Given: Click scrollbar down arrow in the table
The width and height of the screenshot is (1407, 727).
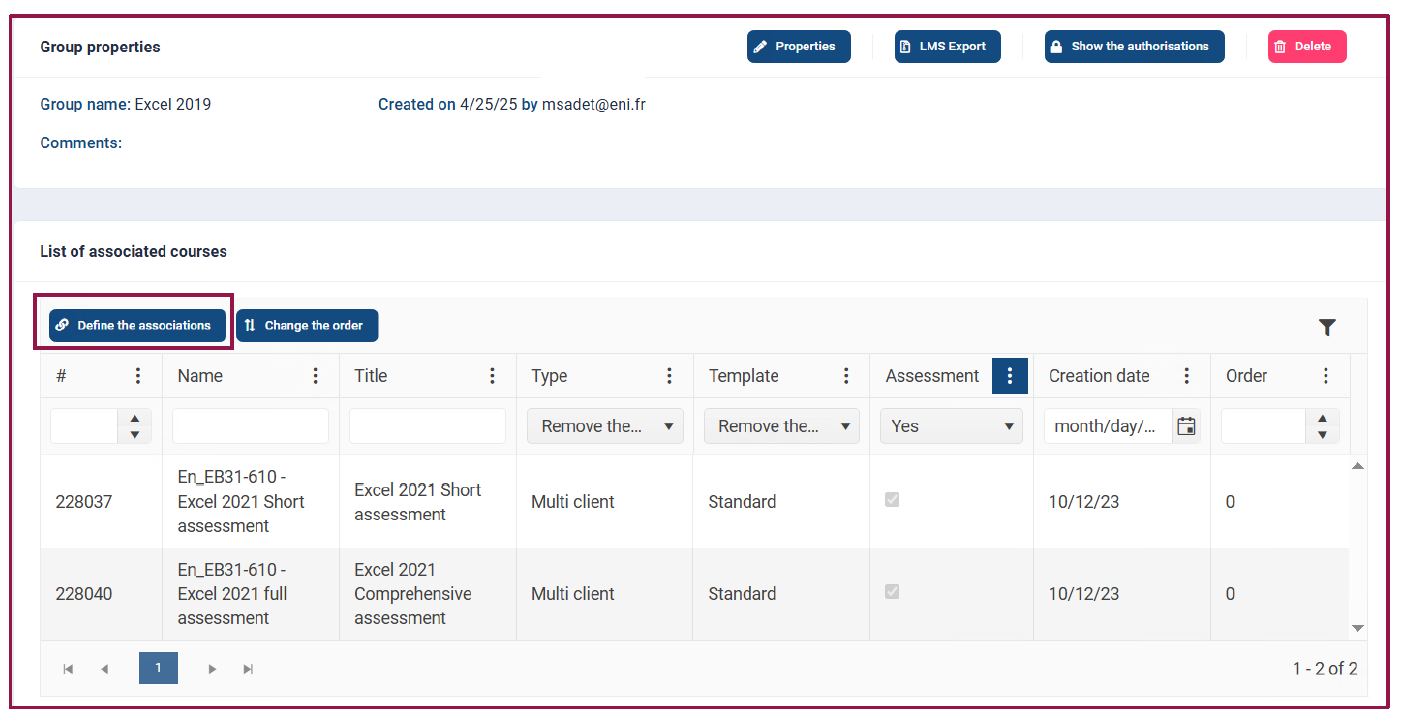Looking at the screenshot, I should [x=1358, y=628].
